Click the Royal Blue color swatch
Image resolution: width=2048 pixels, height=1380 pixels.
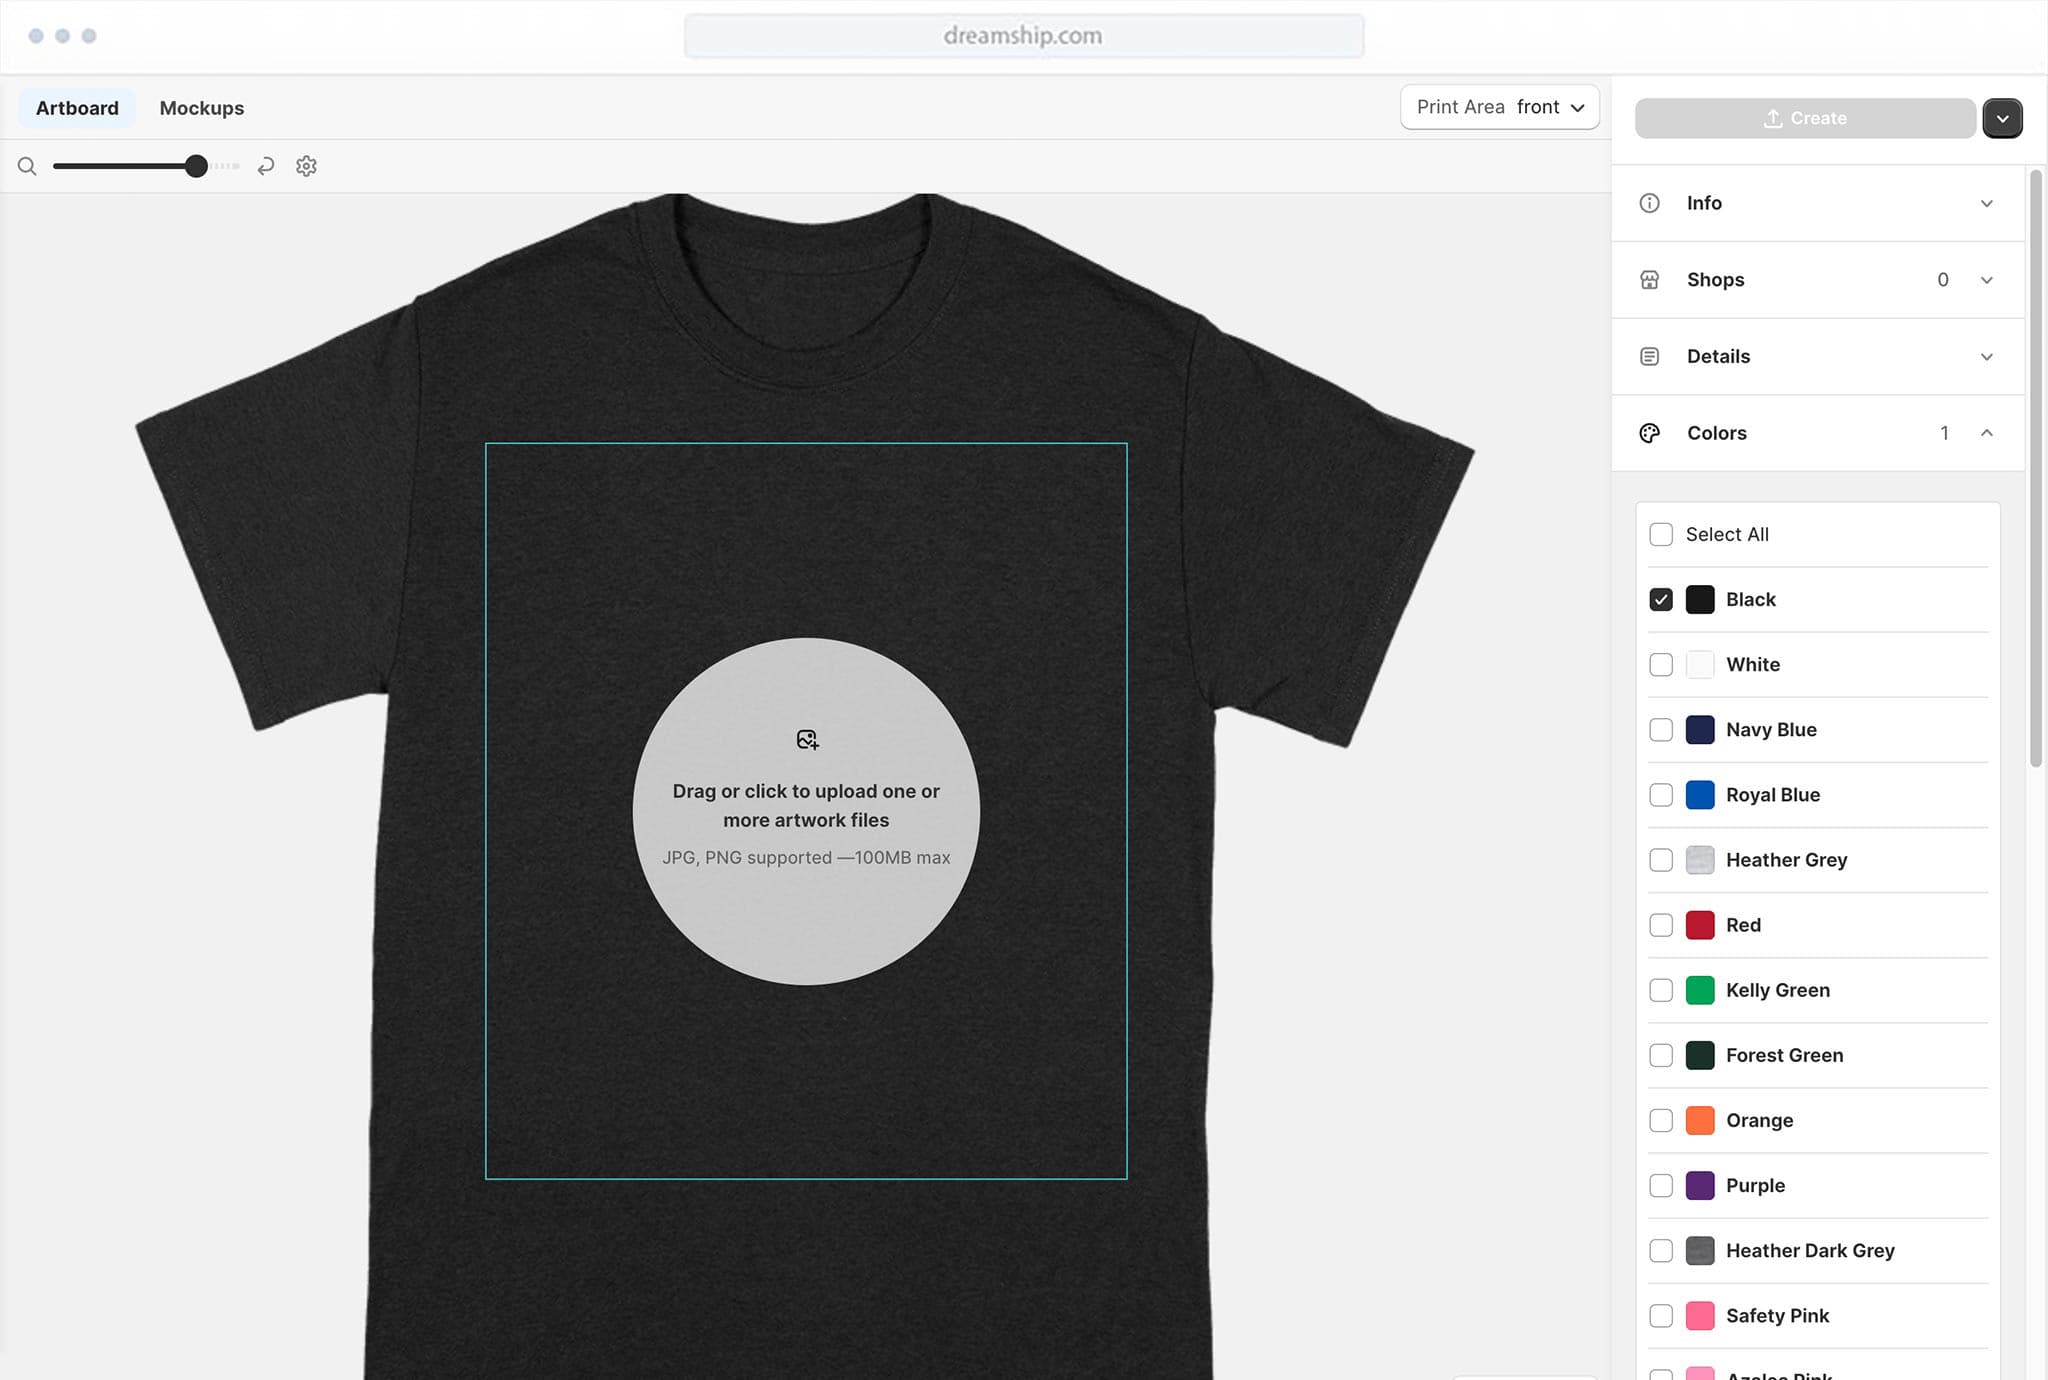(x=1700, y=795)
